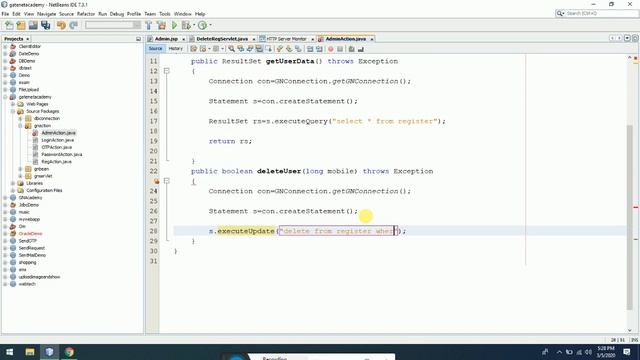640x360 pixels.
Task: Click the Toggle Rectangular Selection icon
Action: (x=269, y=49)
